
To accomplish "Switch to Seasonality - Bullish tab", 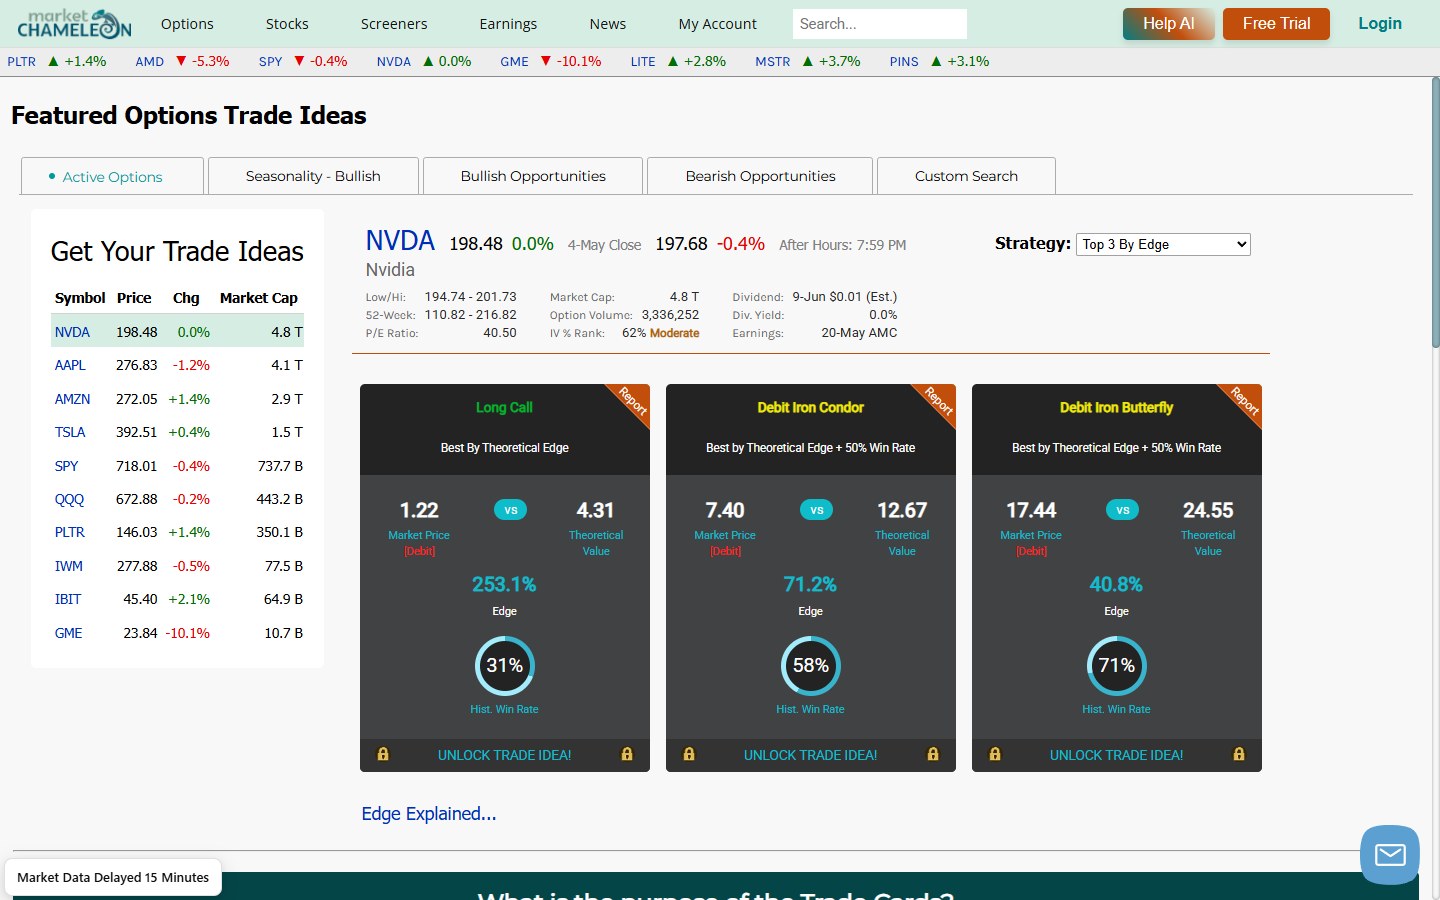I will tap(313, 176).
